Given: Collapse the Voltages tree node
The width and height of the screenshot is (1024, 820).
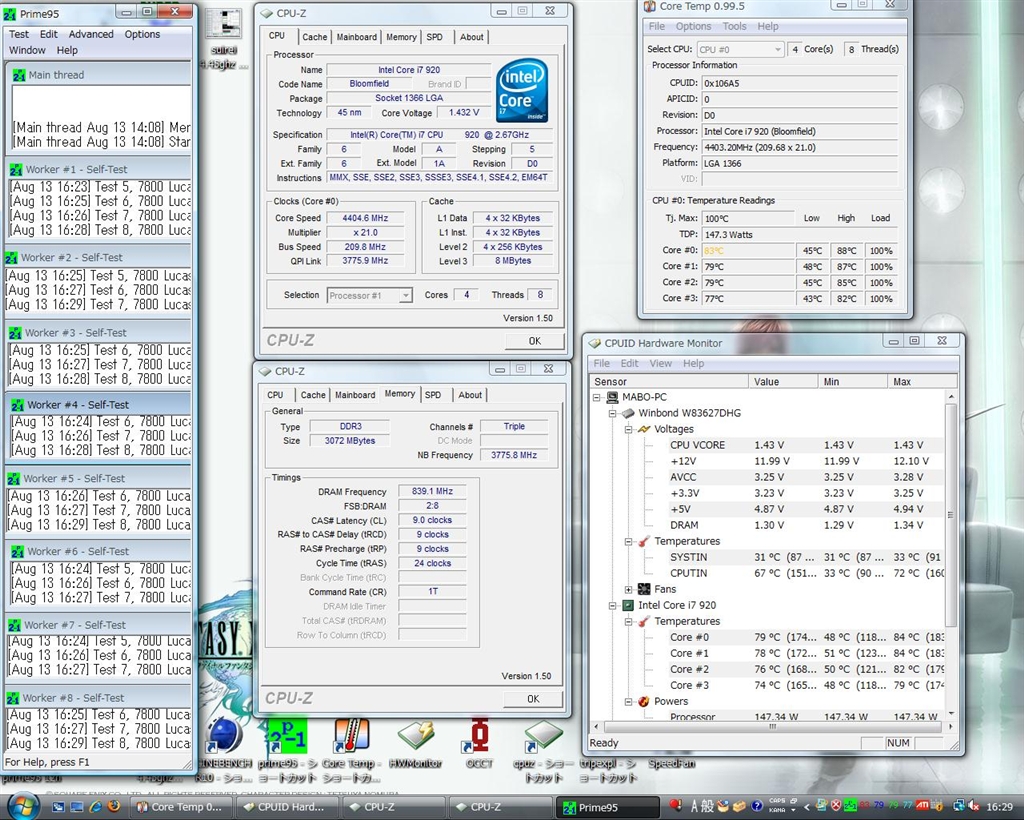Looking at the screenshot, I should click(629, 429).
